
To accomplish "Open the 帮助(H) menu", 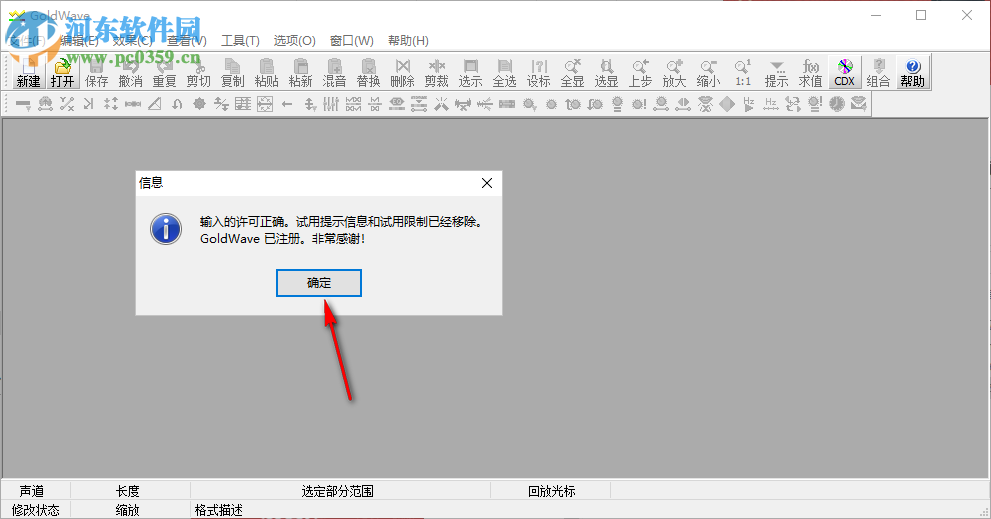I will (x=408, y=40).
